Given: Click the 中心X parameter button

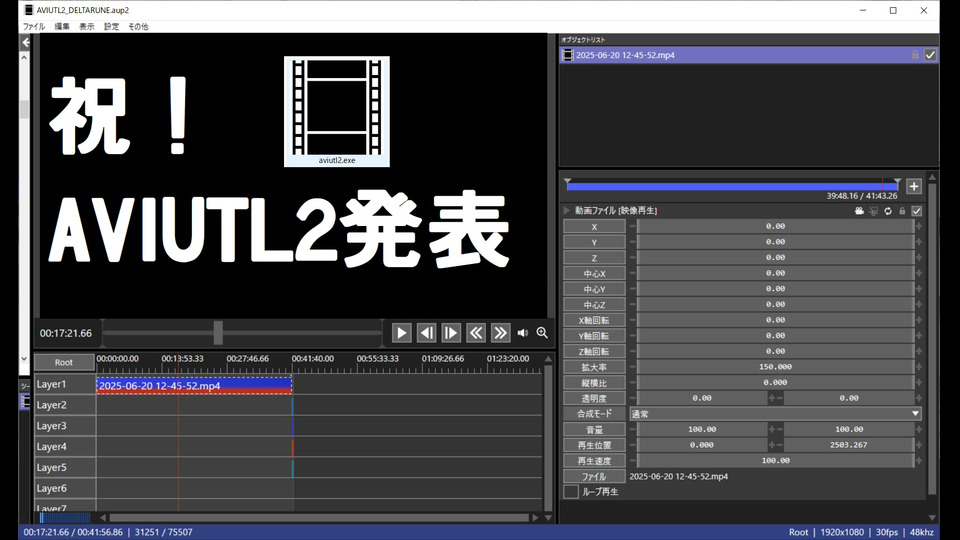Looking at the screenshot, I should point(594,273).
